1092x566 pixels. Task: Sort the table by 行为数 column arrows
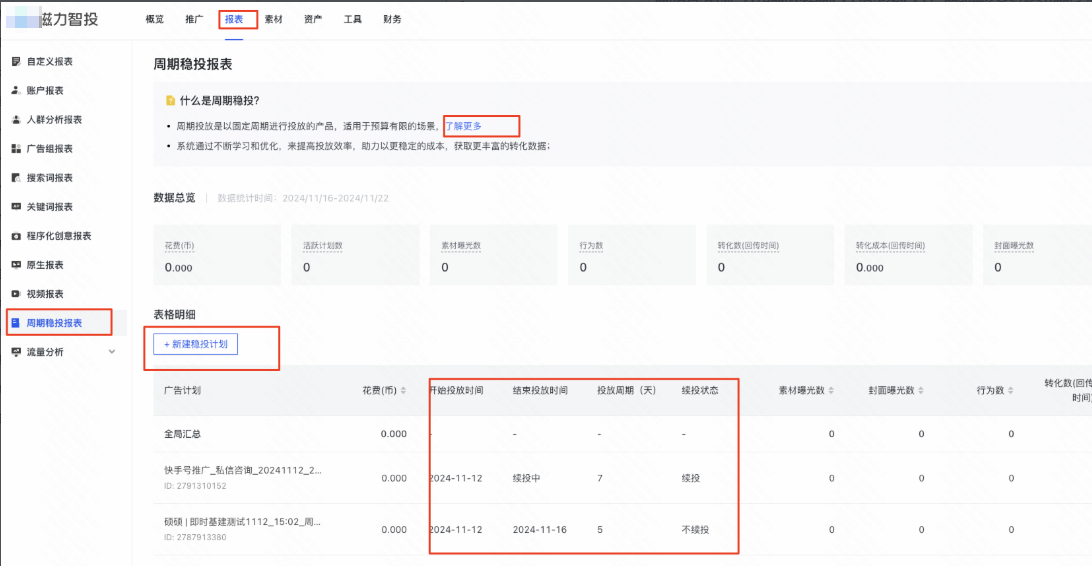pos(1011,391)
